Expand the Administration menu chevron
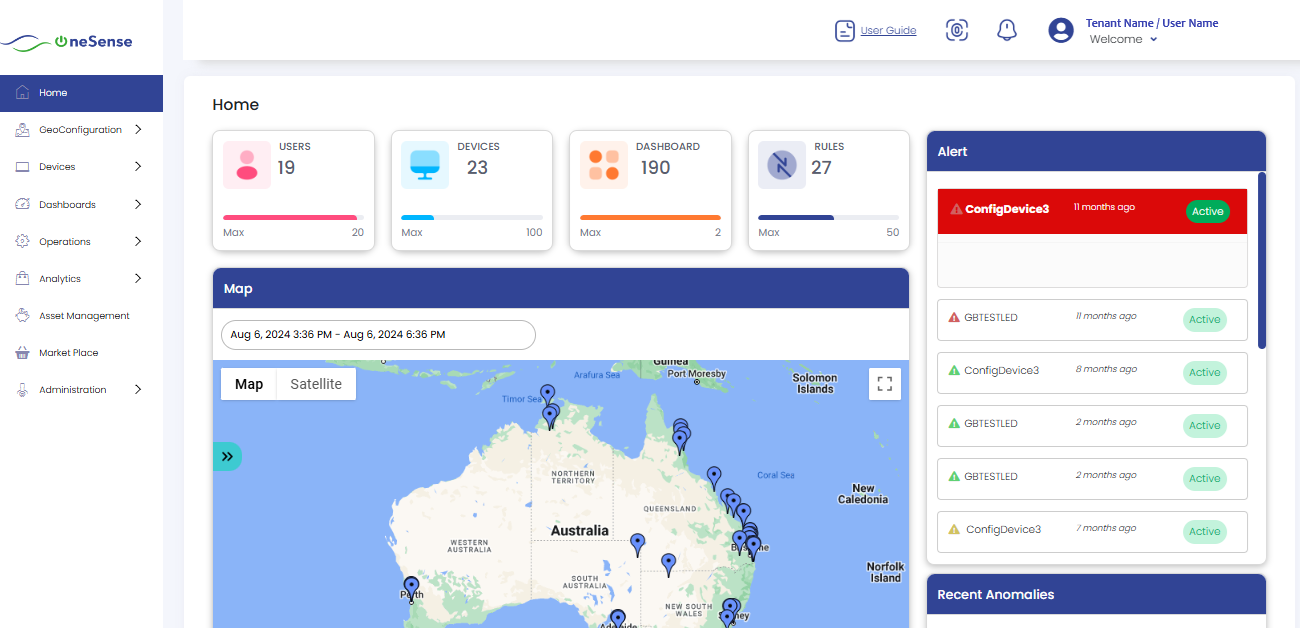The width and height of the screenshot is (1300, 628). [x=138, y=390]
